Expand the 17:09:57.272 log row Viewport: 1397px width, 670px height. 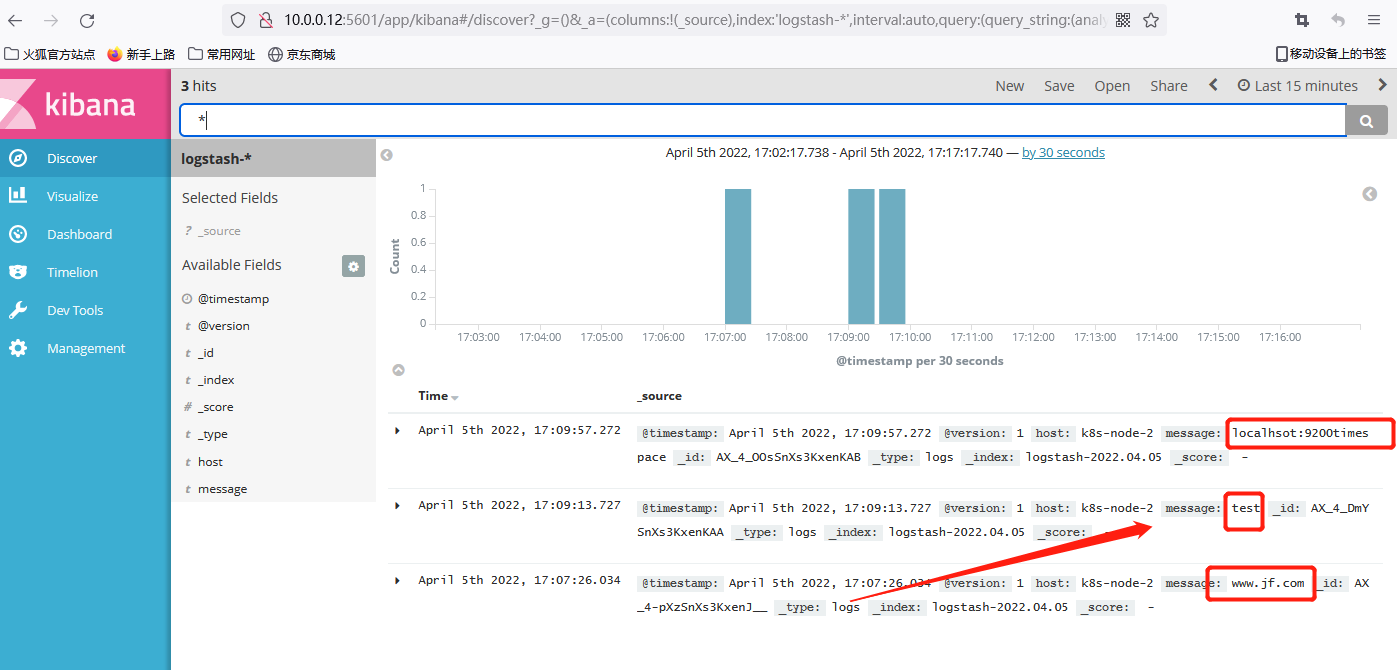coord(397,431)
